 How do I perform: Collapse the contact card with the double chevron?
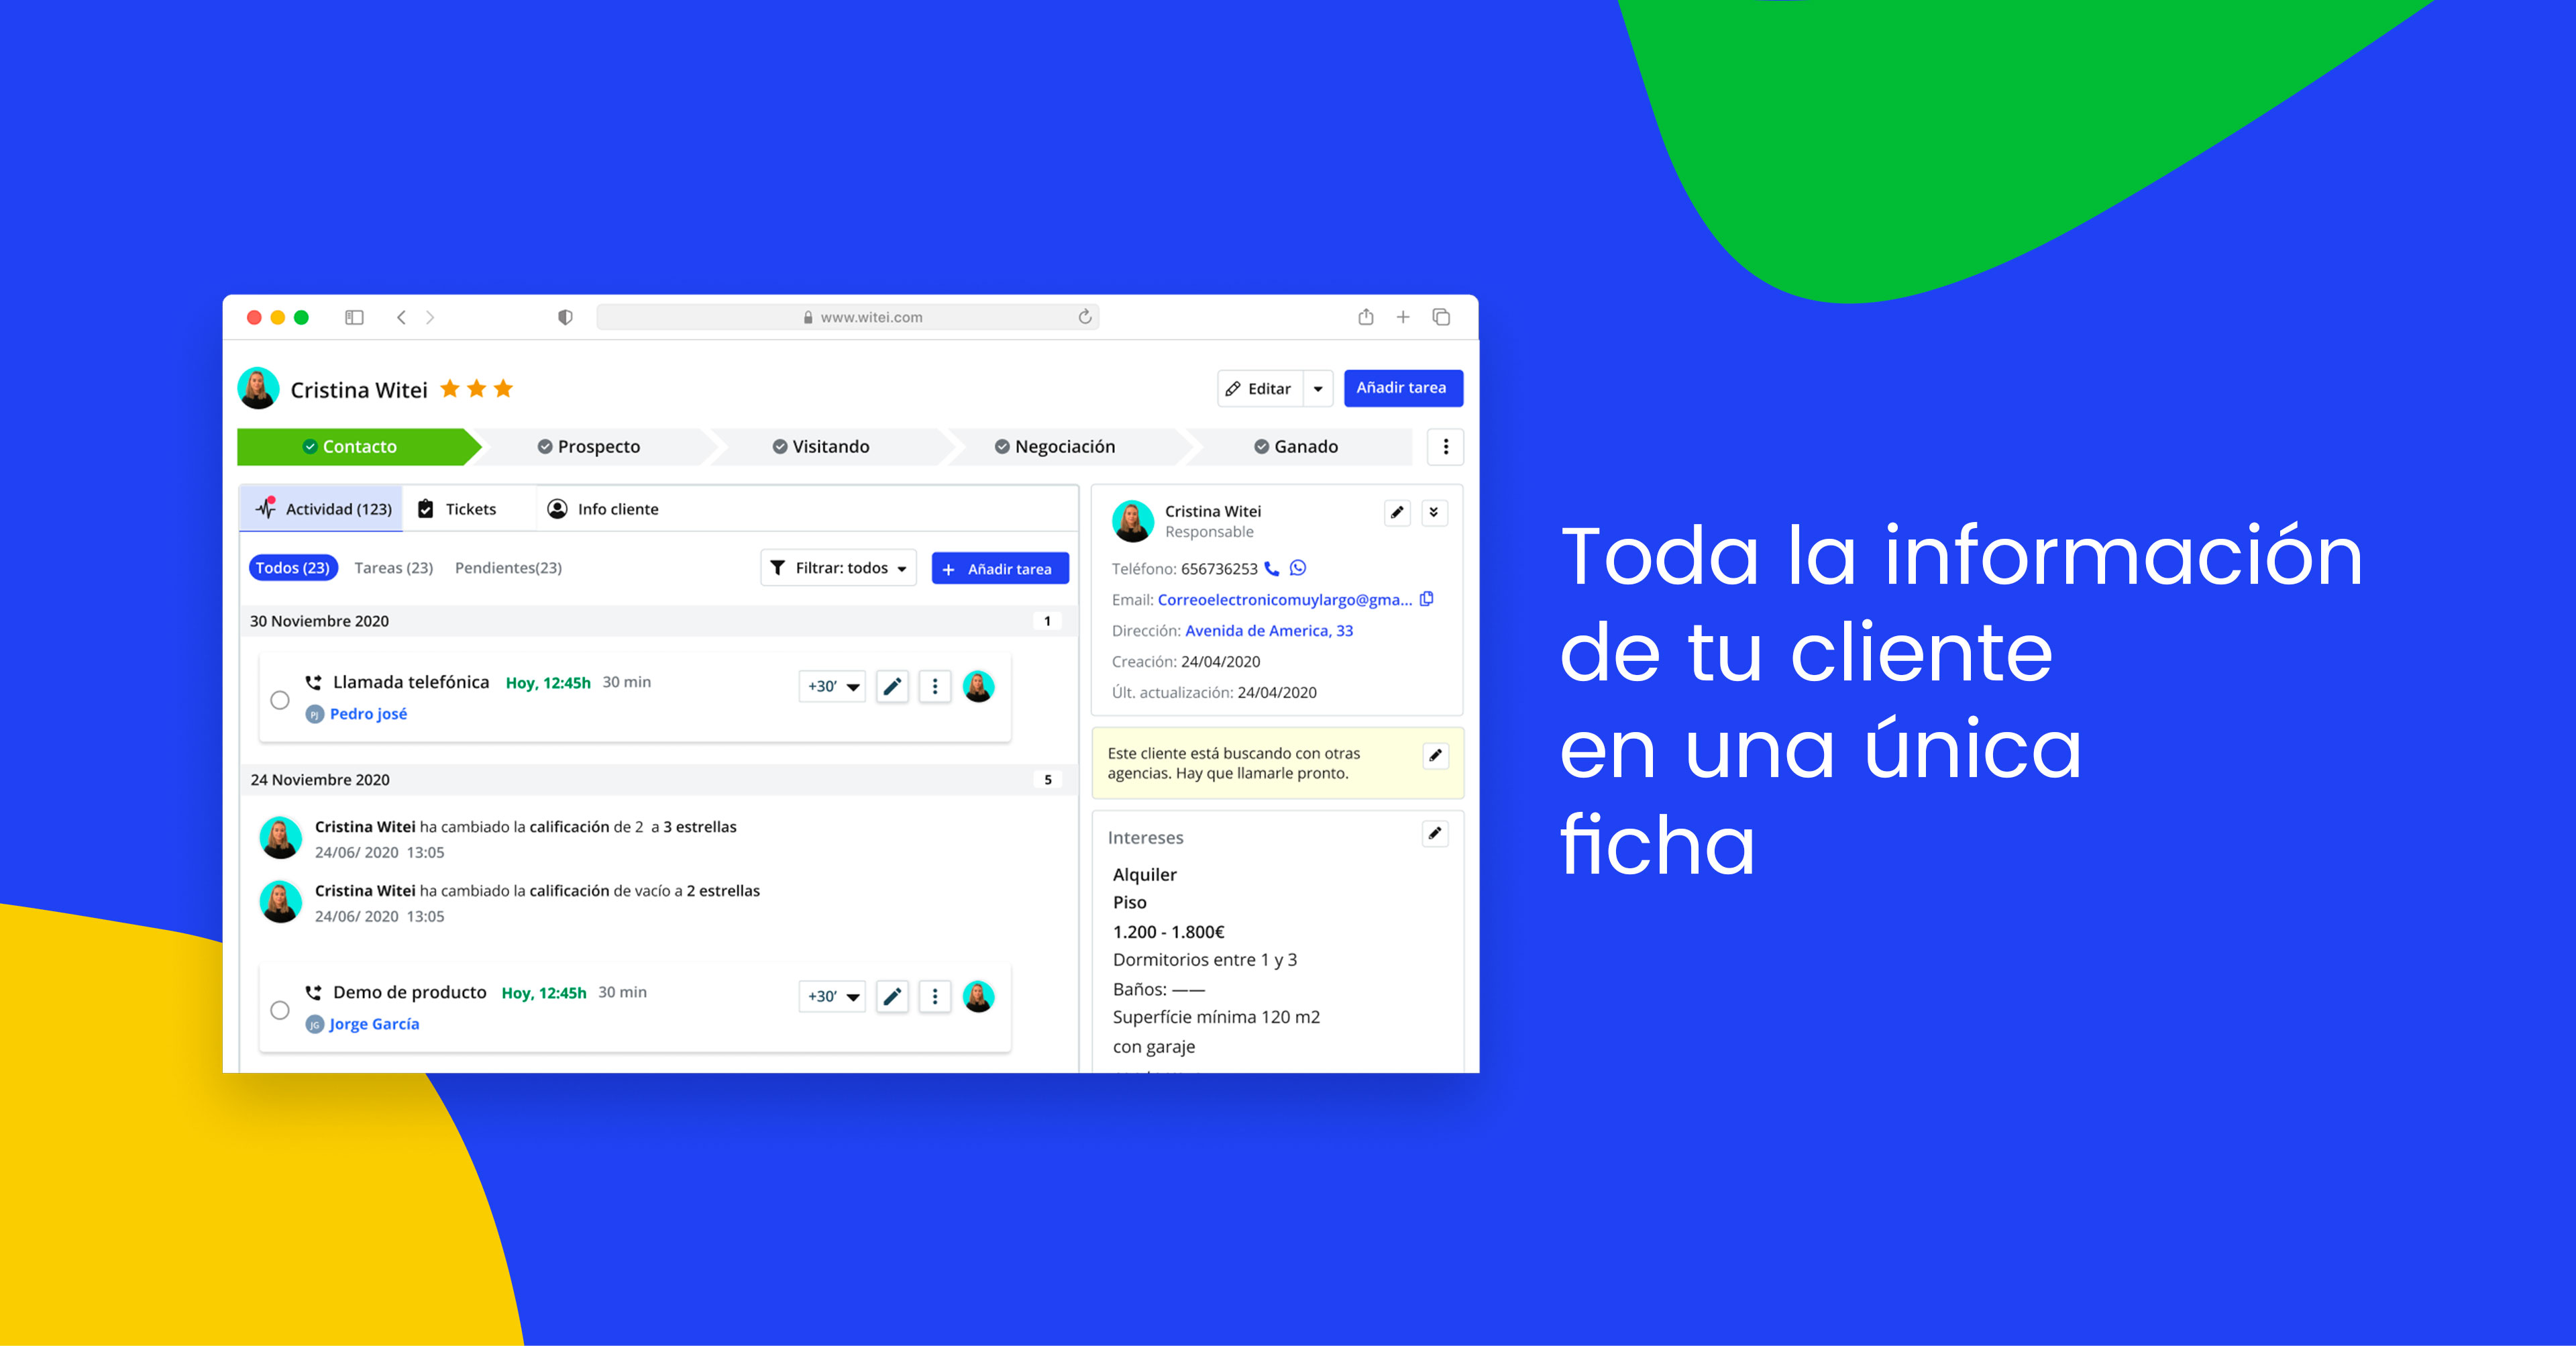(x=1434, y=513)
